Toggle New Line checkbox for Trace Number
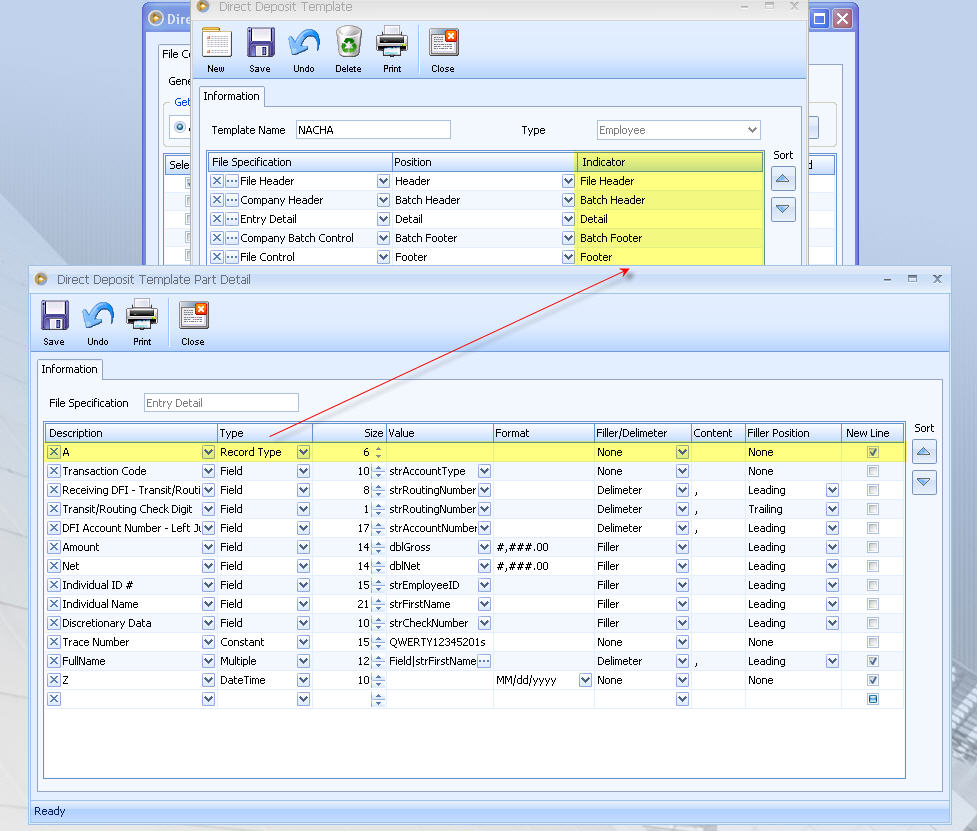 click(x=873, y=642)
